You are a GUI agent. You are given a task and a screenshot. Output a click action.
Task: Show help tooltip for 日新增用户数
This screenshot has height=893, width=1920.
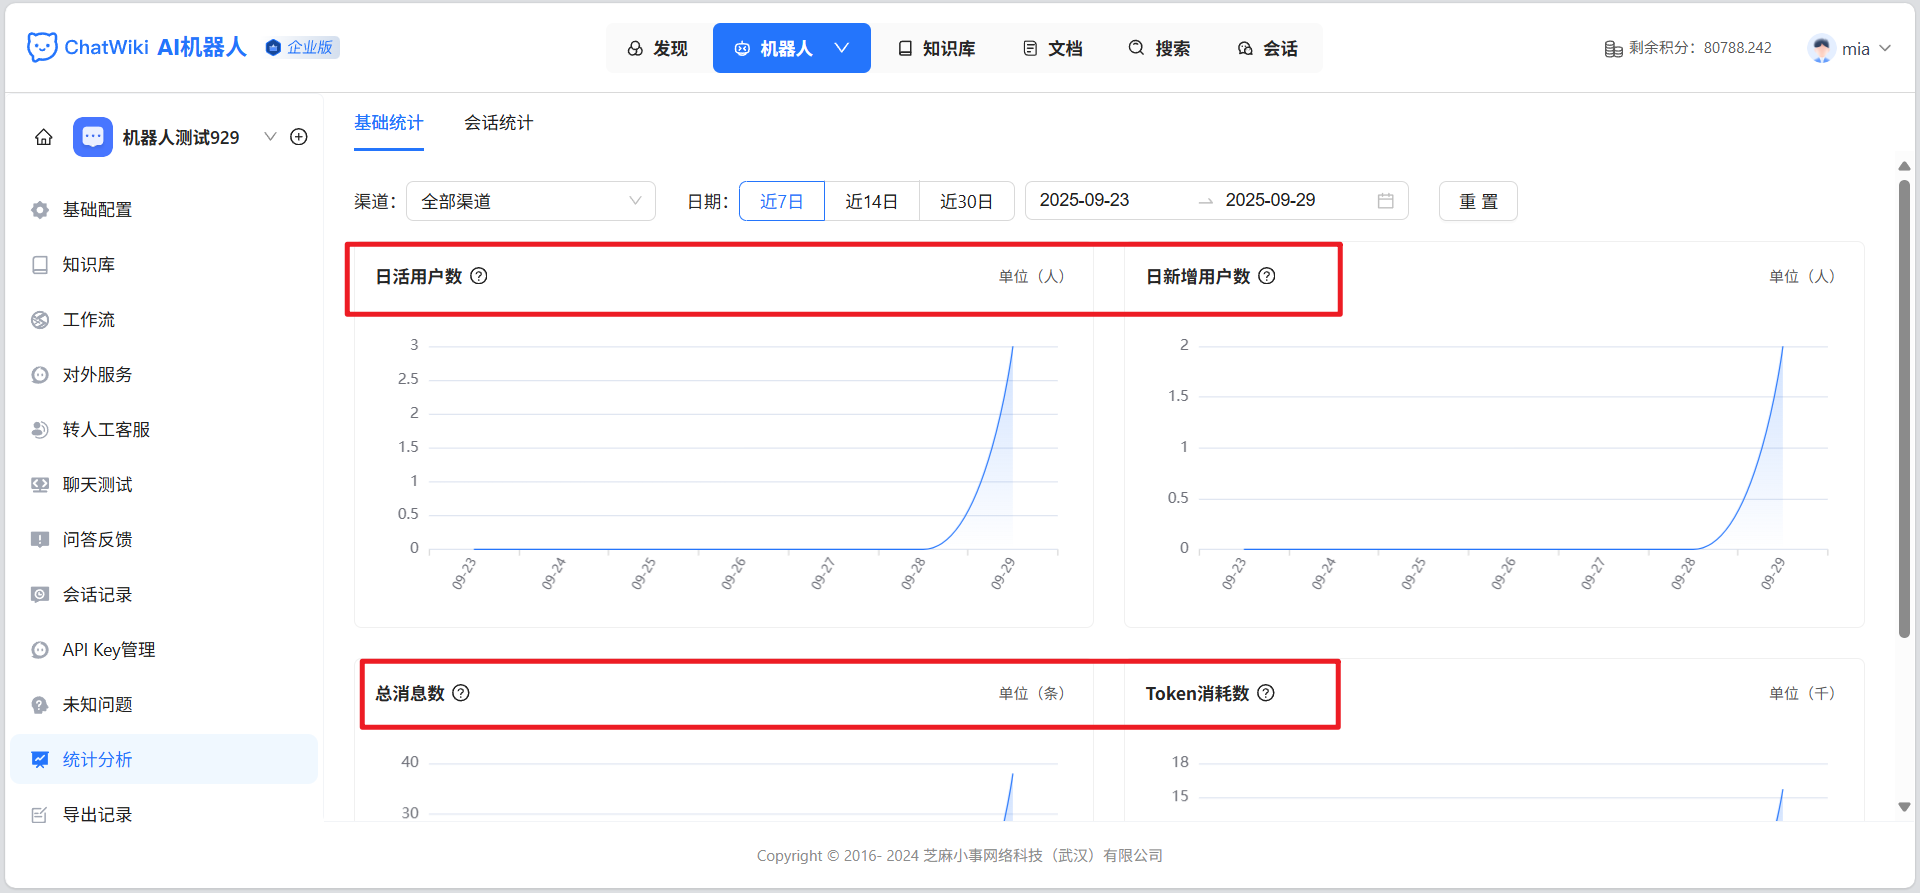click(1267, 276)
